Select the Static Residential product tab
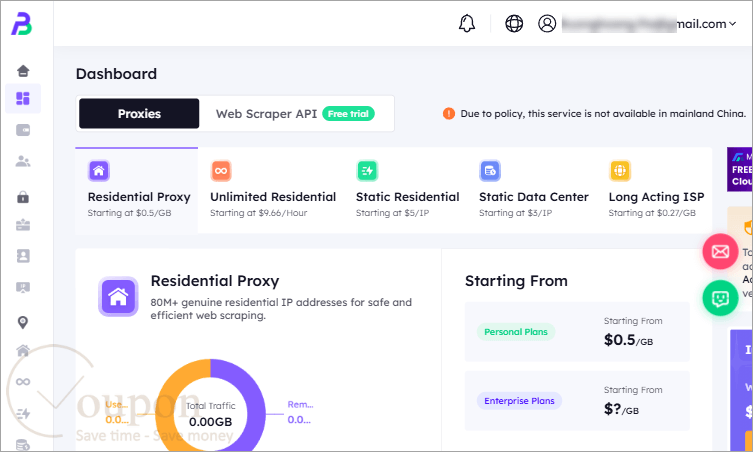The image size is (753, 452). click(x=408, y=191)
